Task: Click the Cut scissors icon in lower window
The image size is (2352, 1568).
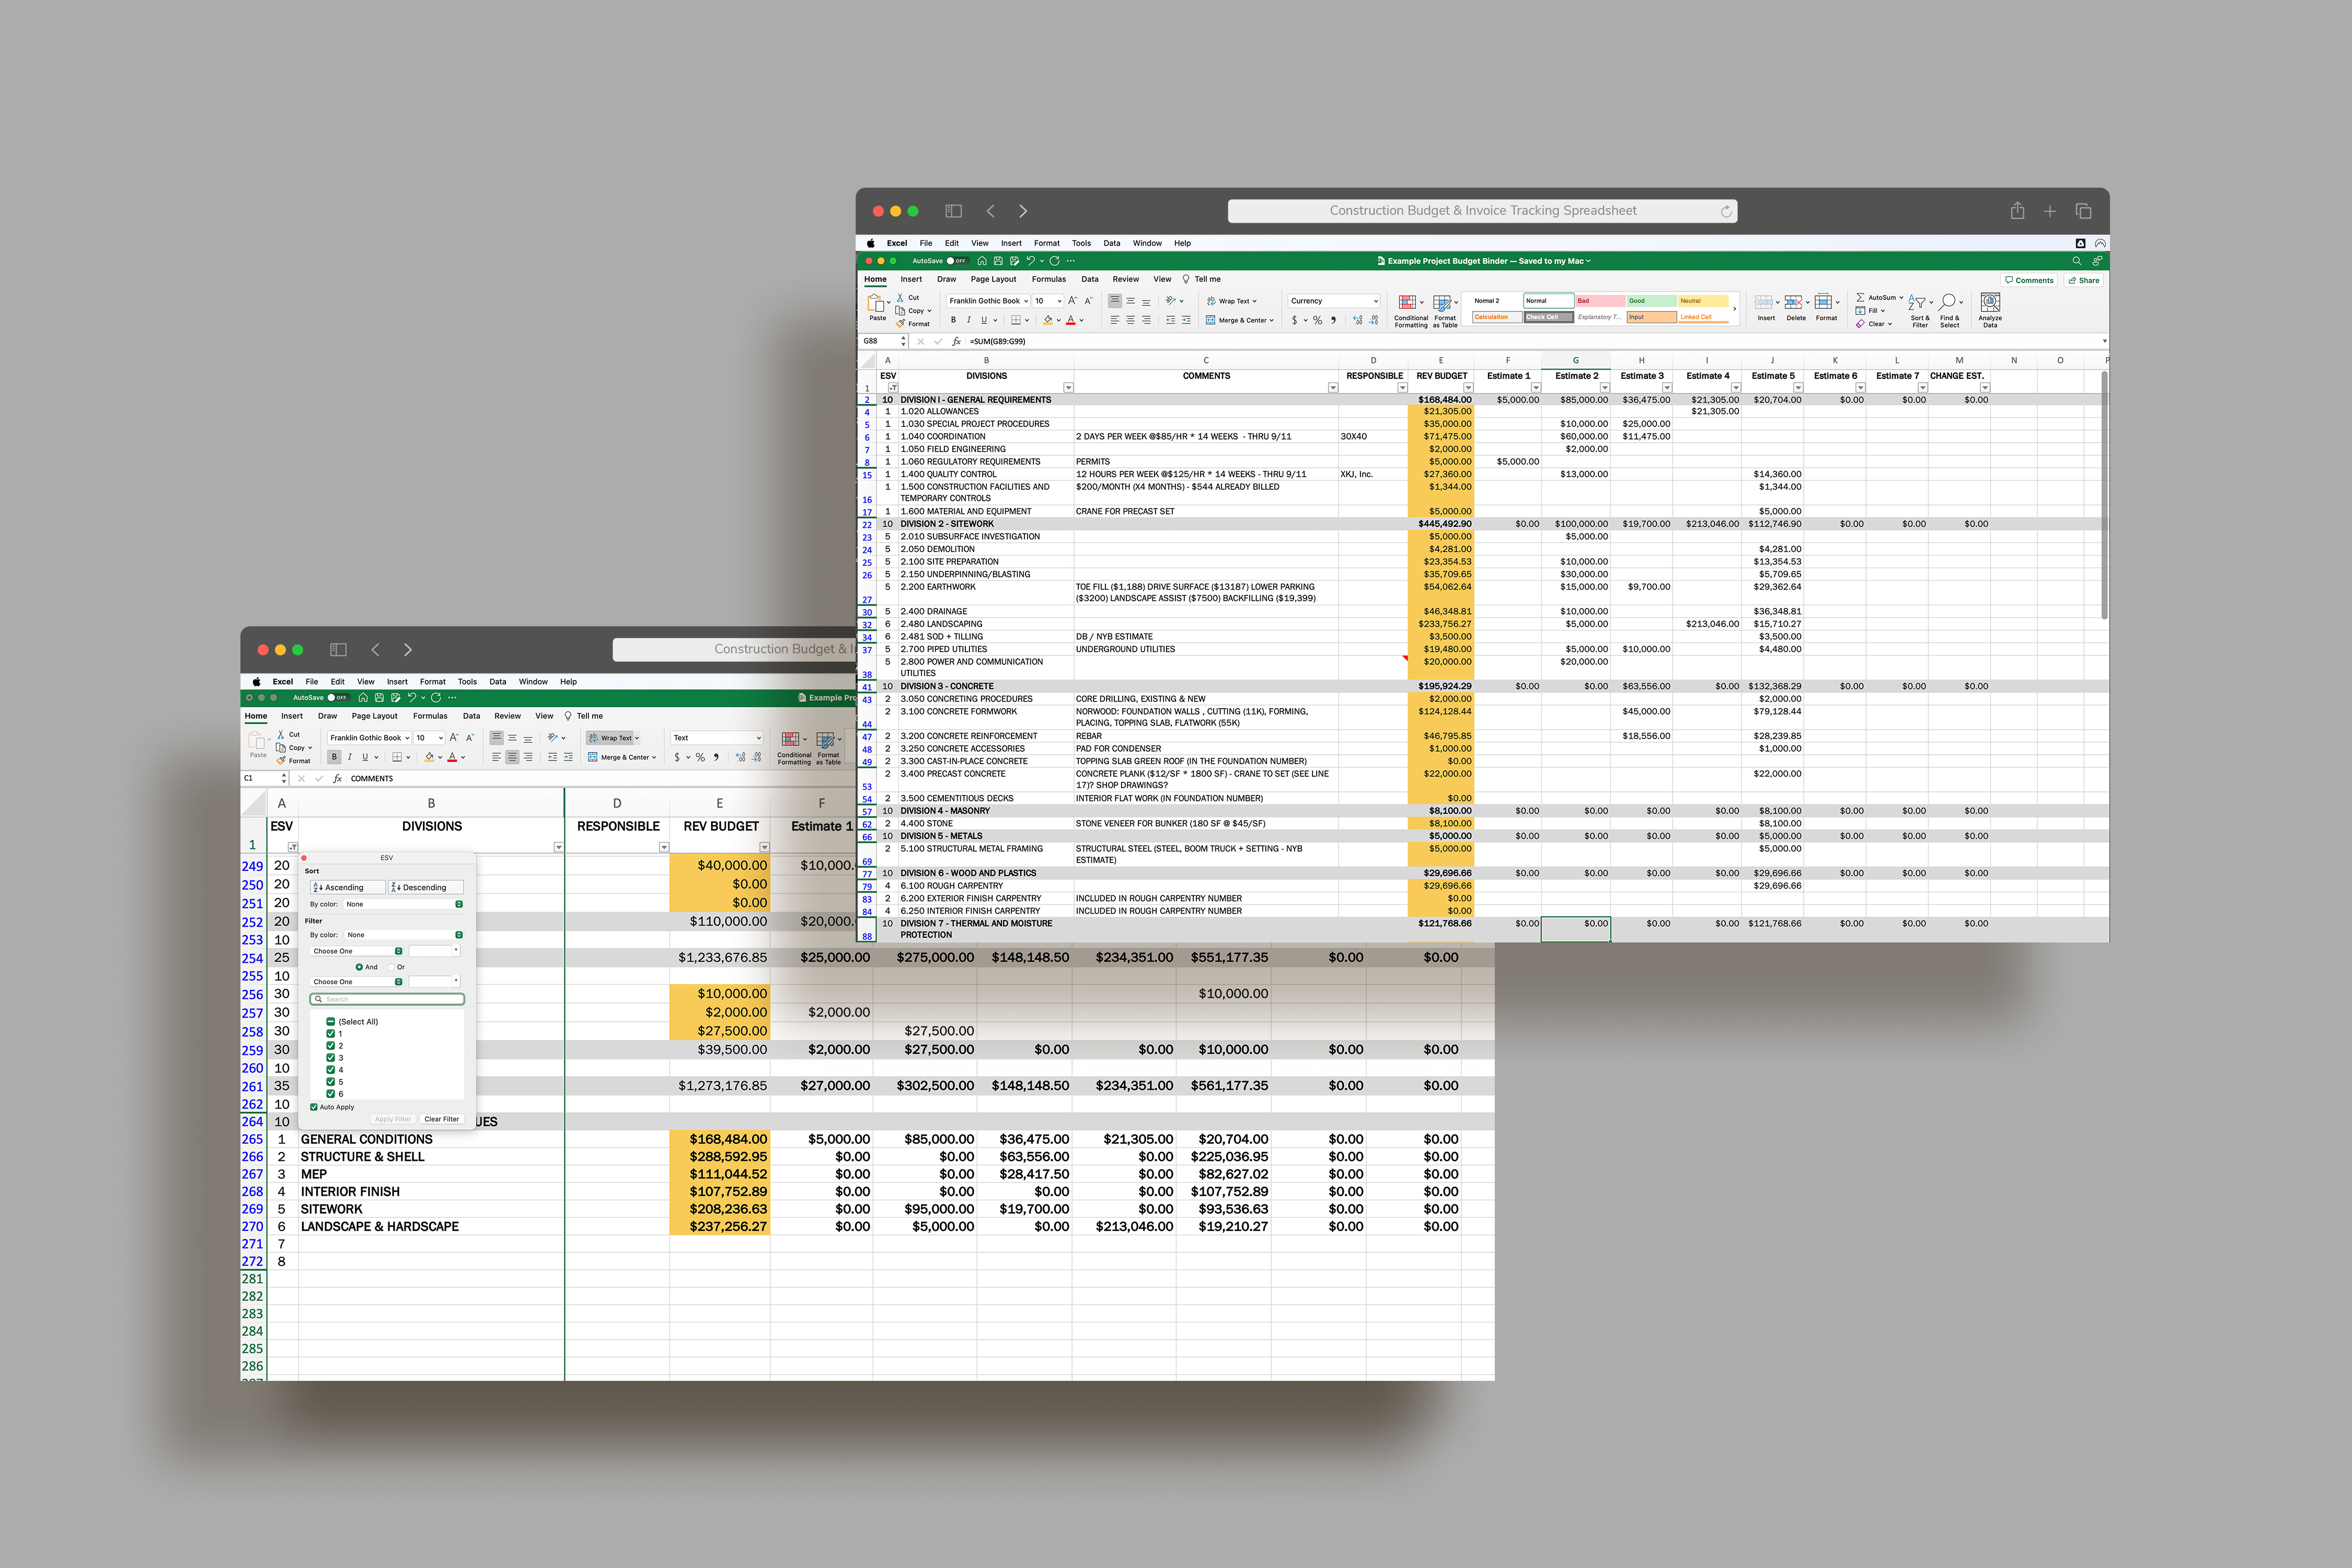Action: [x=281, y=734]
